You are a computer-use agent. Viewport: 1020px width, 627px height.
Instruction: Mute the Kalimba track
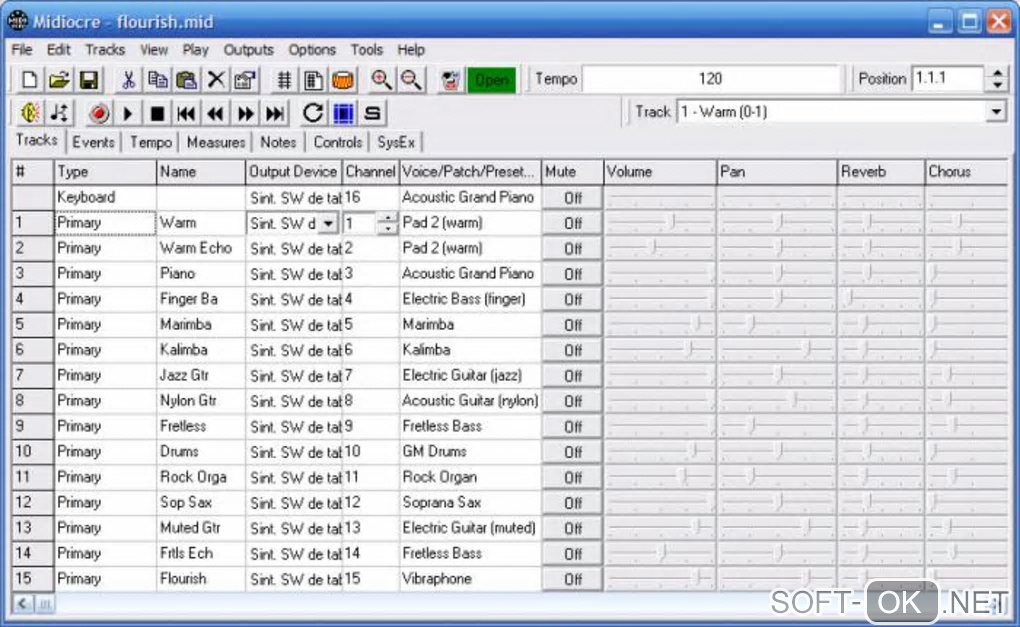coord(572,350)
